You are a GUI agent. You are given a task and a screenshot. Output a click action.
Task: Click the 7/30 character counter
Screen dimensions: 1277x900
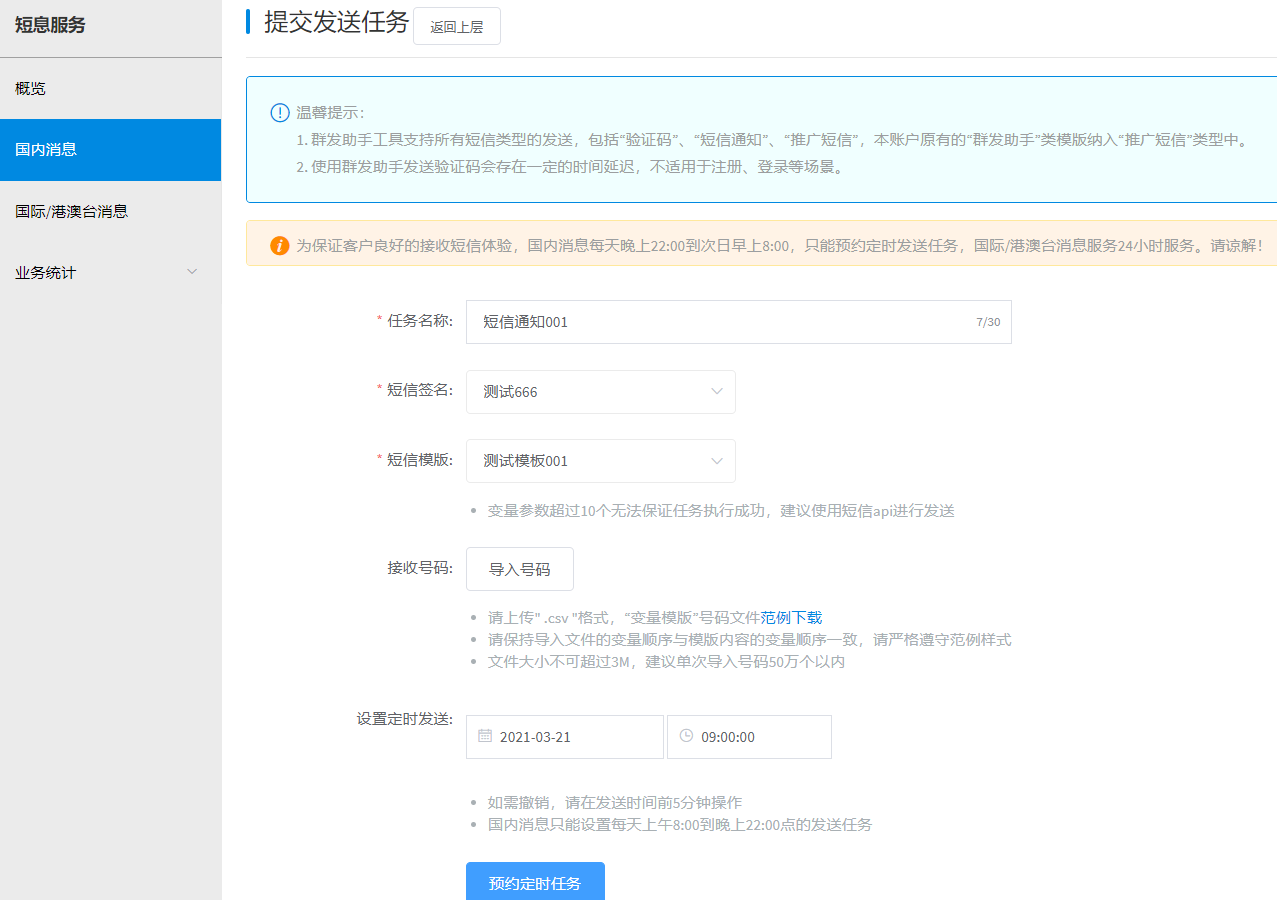pyautogui.click(x=988, y=322)
